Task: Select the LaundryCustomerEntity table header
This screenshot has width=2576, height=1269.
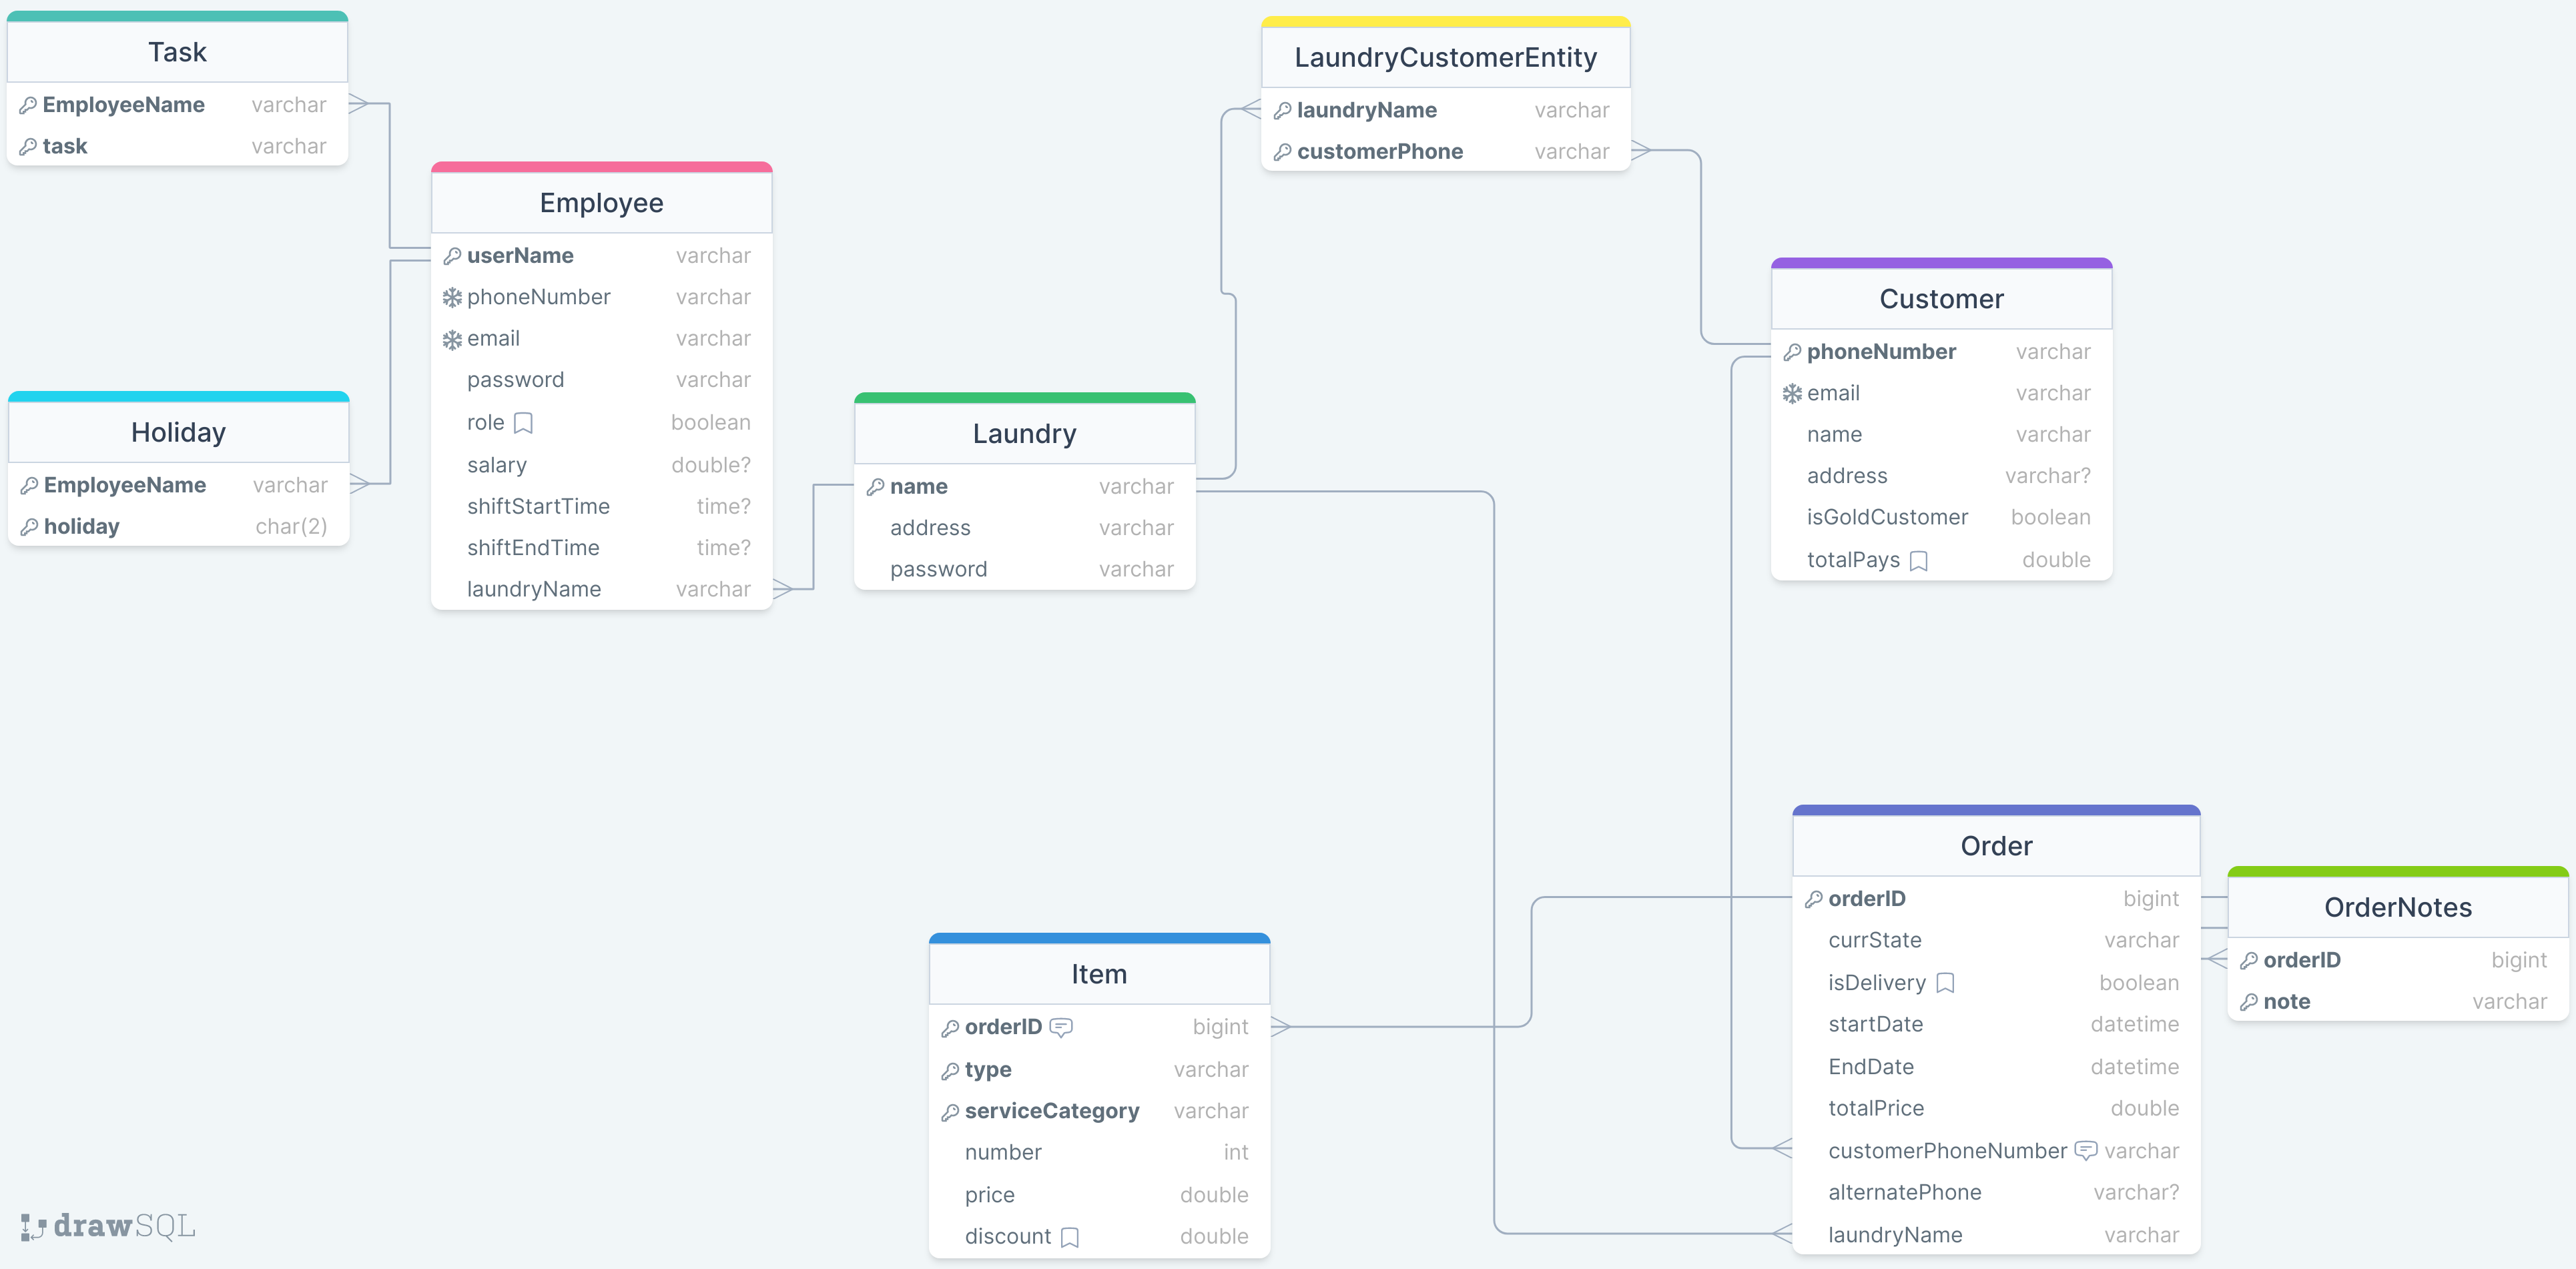Action: pyautogui.click(x=1445, y=57)
